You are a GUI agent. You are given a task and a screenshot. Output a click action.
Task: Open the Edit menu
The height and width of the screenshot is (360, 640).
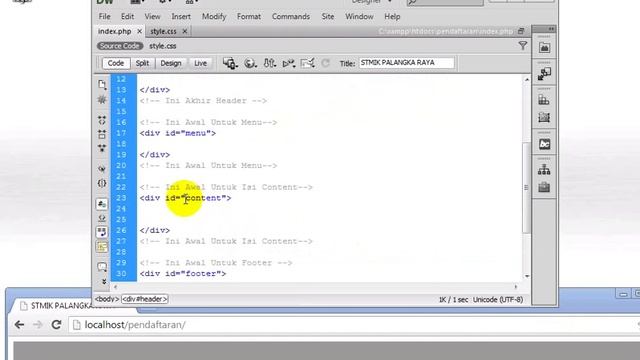point(127,17)
